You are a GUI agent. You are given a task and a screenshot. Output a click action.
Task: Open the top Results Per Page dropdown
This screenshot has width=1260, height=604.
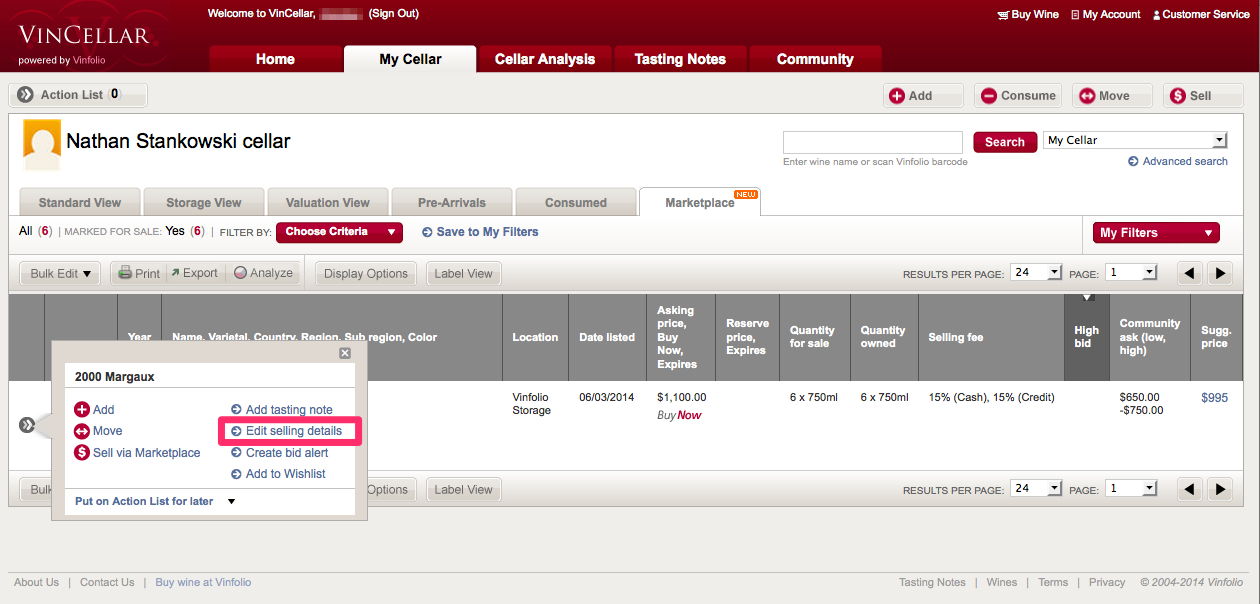pos(1037,272)
